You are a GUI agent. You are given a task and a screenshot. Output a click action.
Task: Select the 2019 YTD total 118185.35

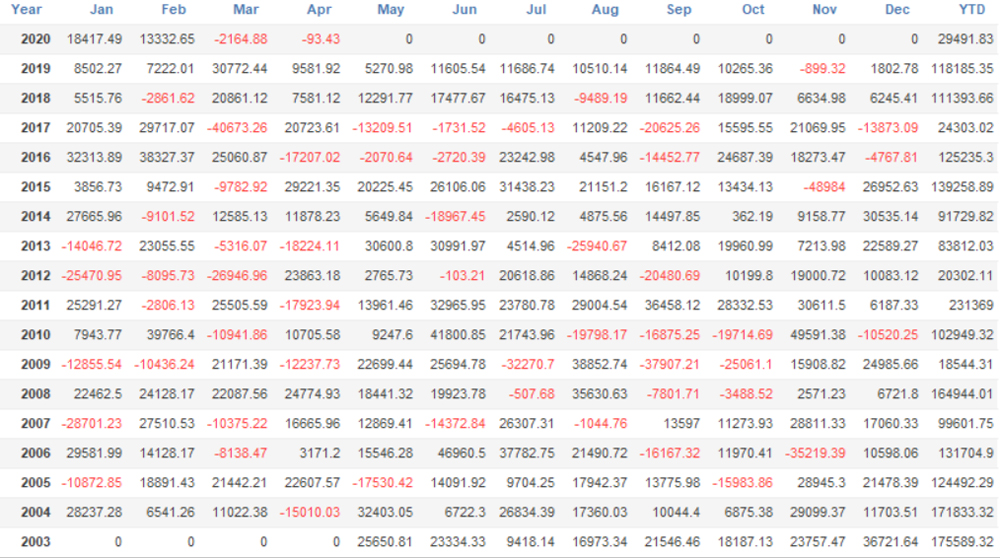pos(959,69)
